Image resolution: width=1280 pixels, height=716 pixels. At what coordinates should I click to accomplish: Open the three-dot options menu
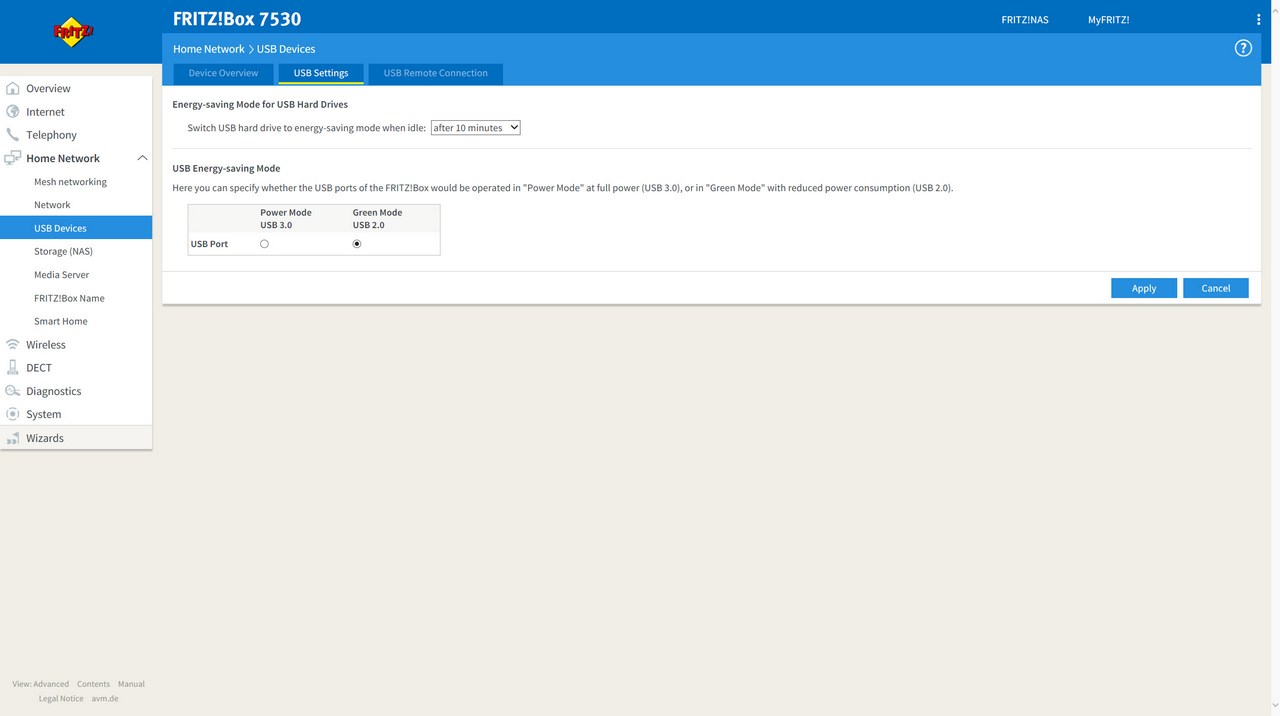pos(1258,20)
